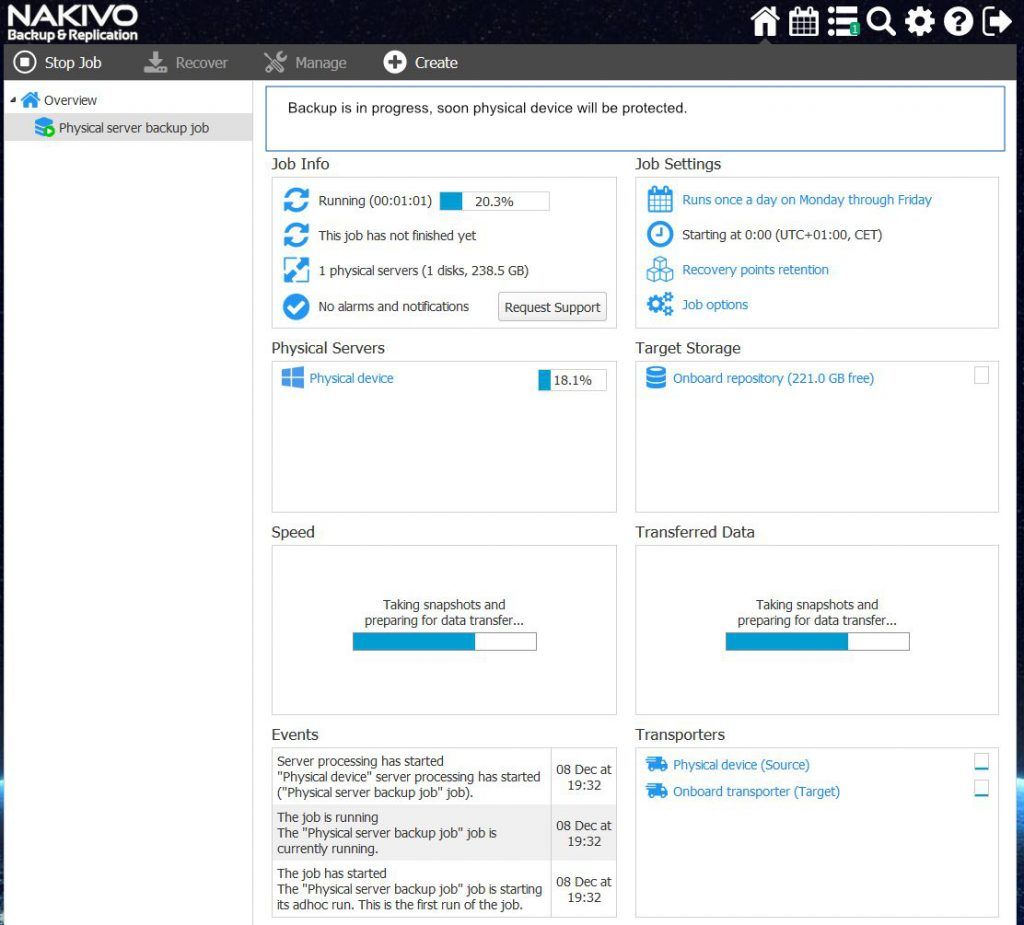The image size is (1024, 925).
Task: Click the truck icon for Physical device (Source)
Action: (x=656, y=764)
